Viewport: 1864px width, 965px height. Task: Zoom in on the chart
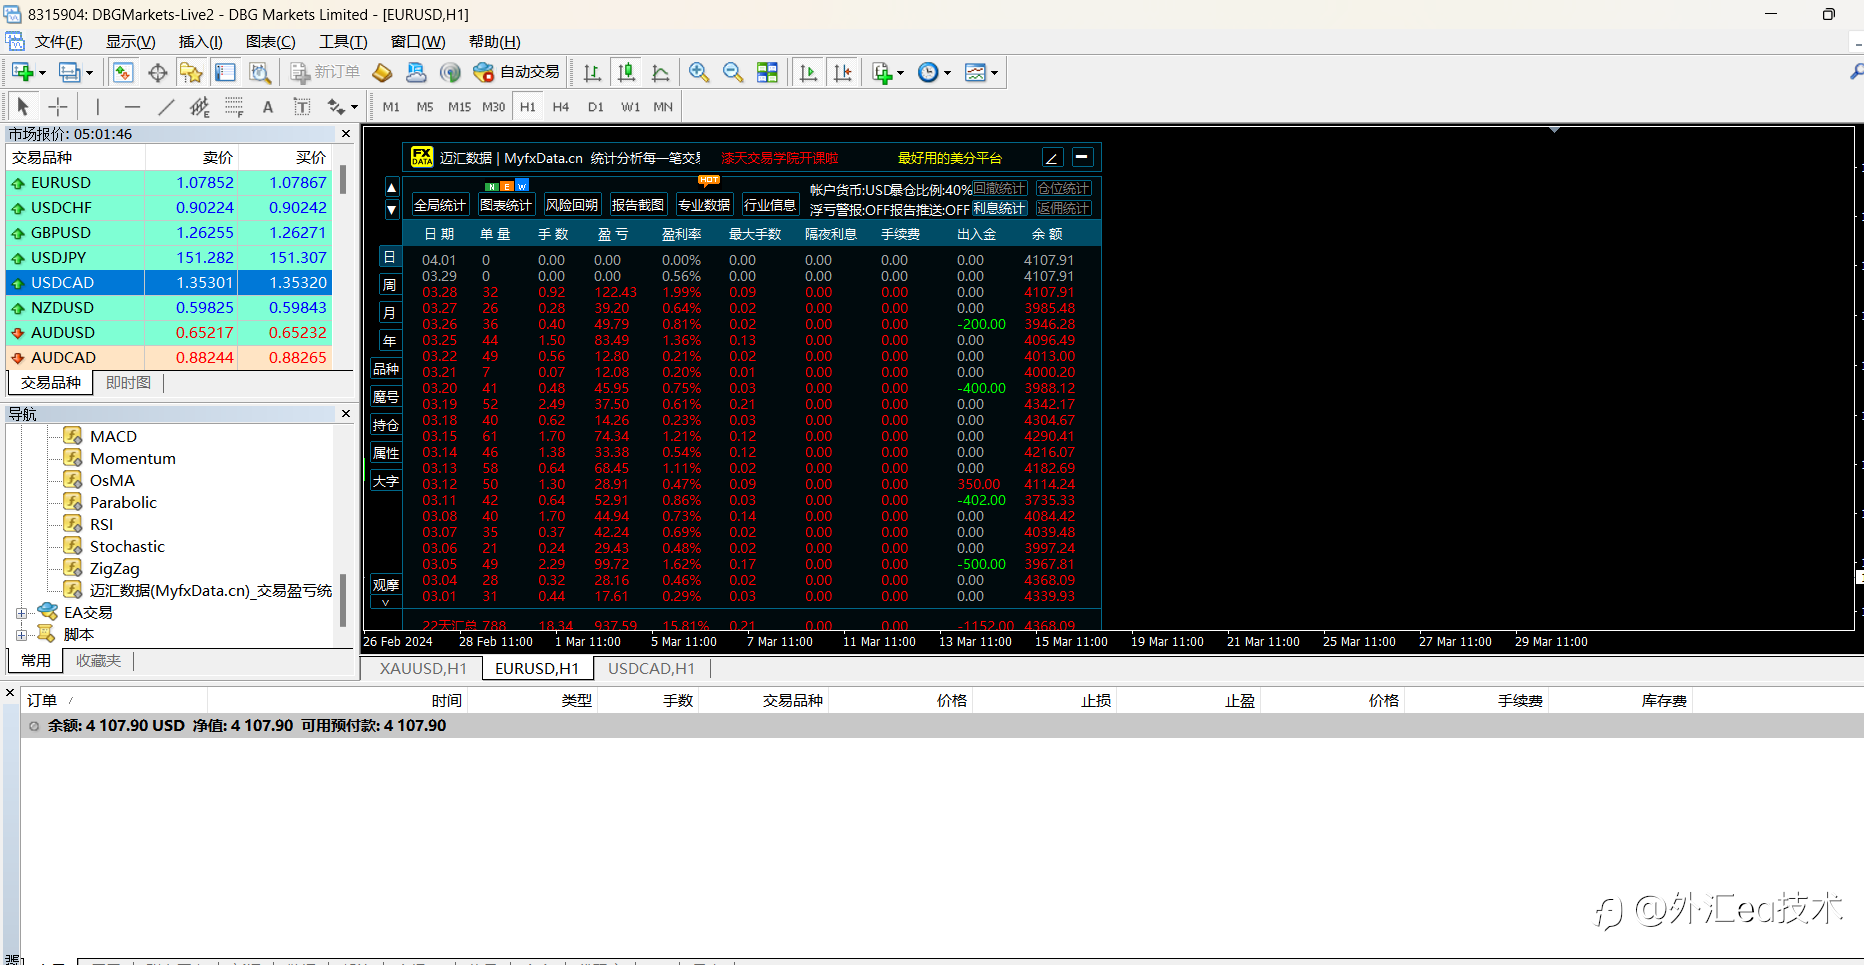(699, 72)
